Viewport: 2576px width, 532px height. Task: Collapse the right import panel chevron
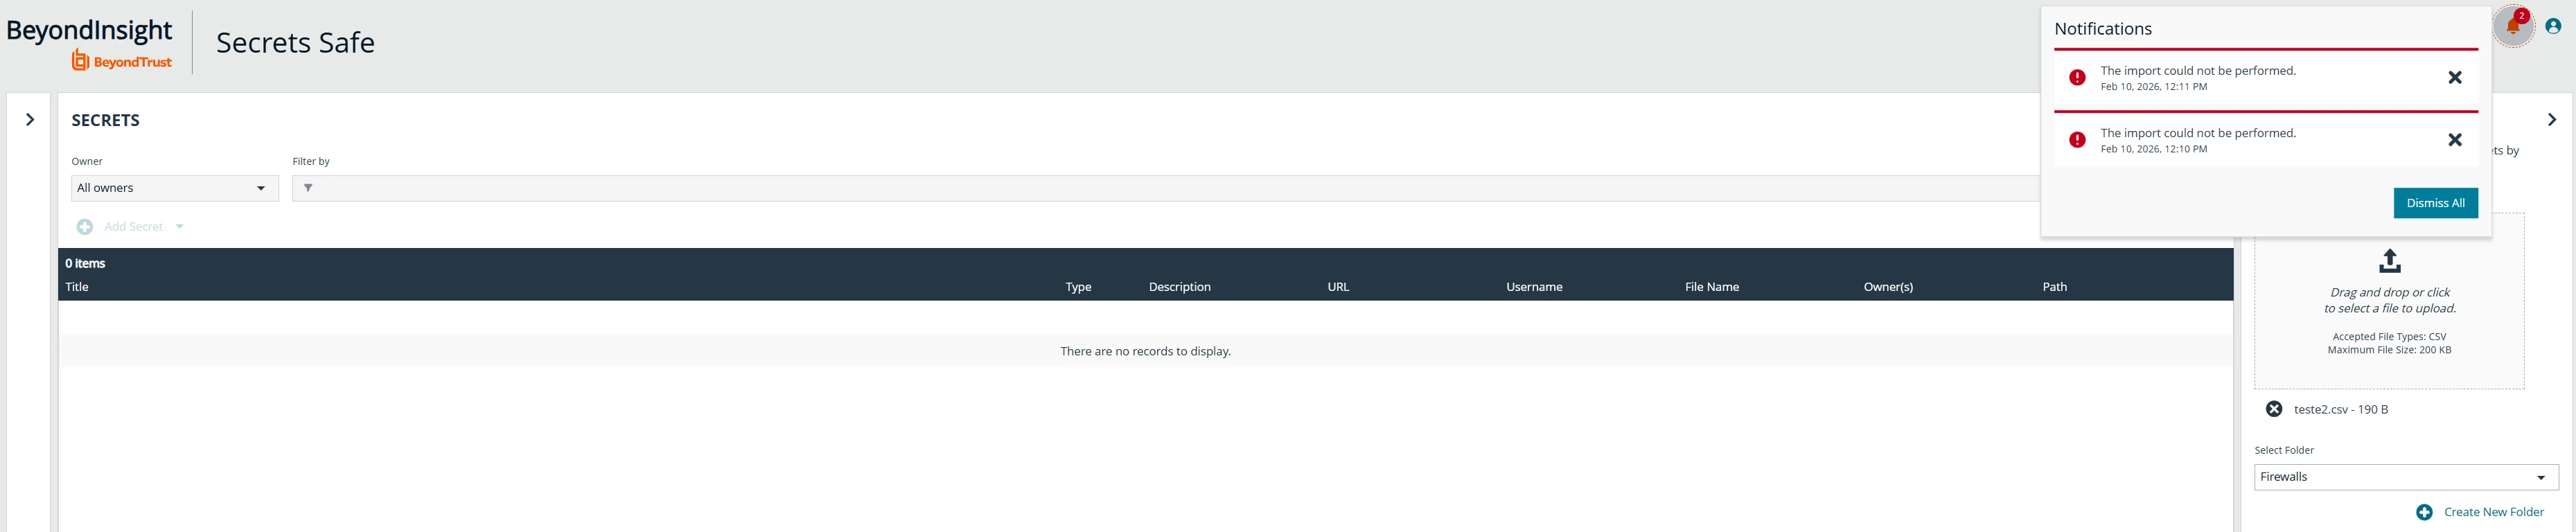pyautogui.click(x=2551, y=120)
